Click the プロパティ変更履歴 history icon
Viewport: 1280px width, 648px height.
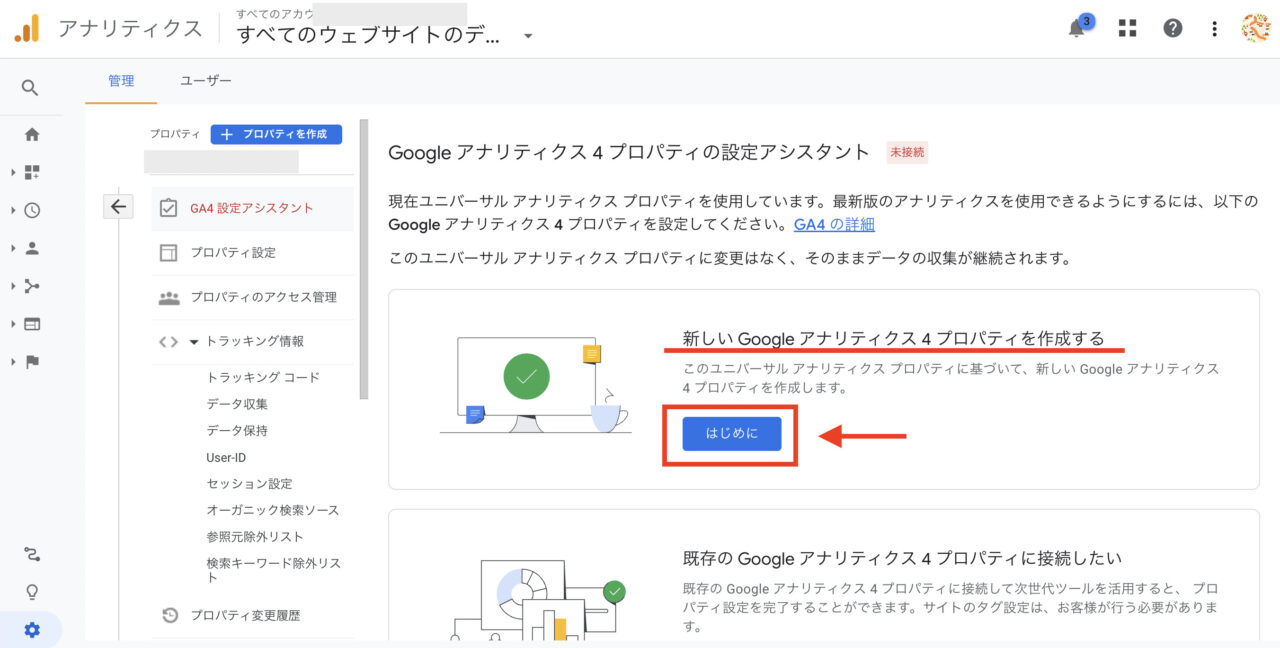pos(169,615)
